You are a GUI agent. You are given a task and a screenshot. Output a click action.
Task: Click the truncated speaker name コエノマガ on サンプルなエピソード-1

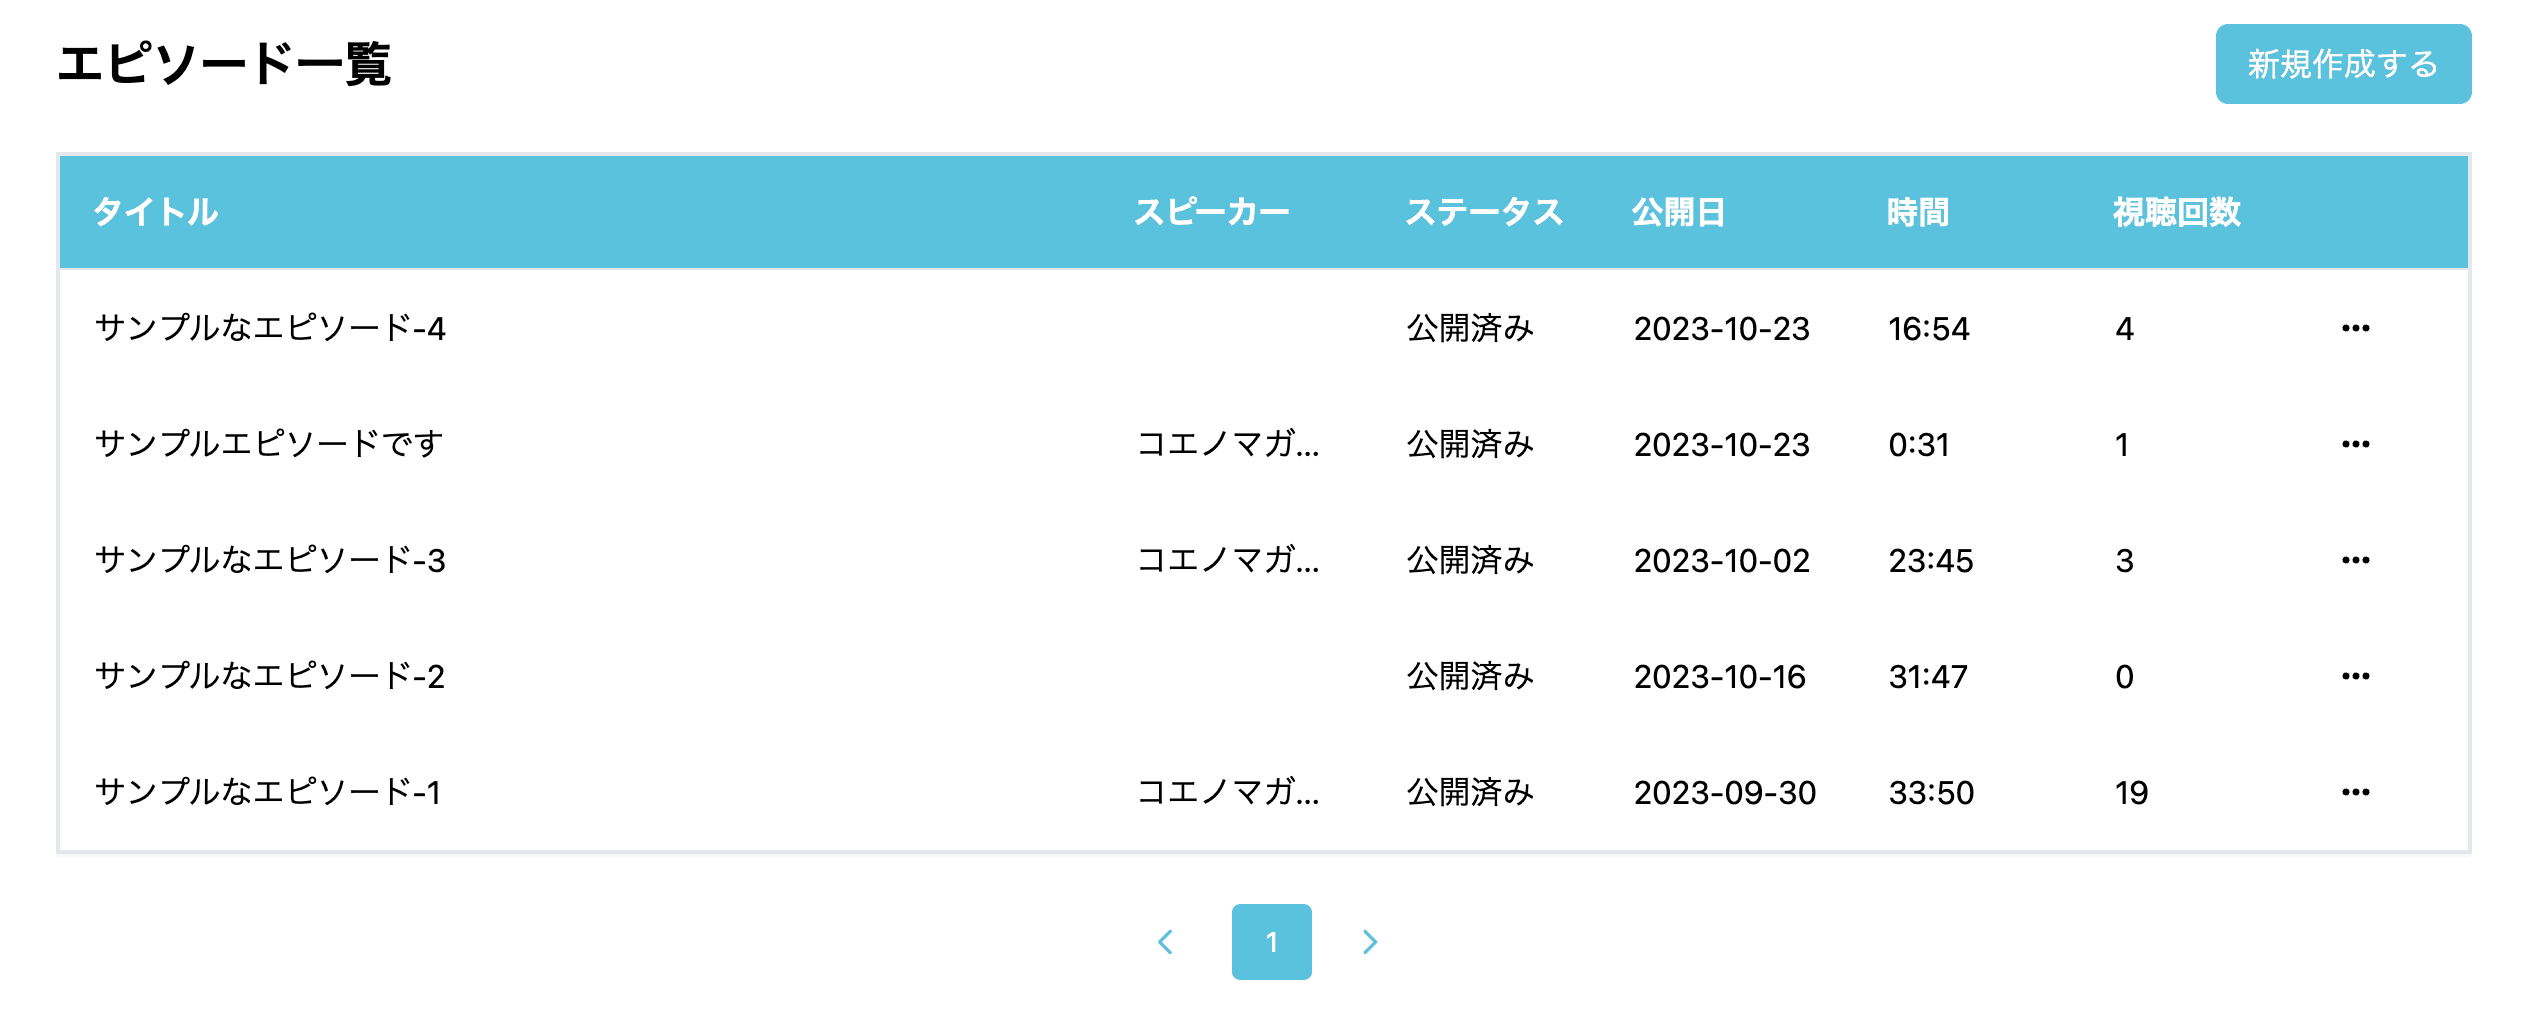1230,791
